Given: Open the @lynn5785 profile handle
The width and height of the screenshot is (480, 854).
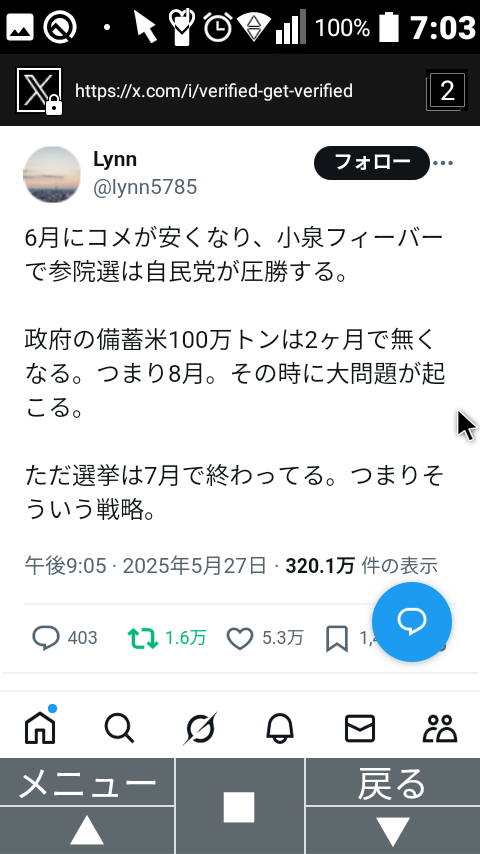Looking at the screenshot, I should (x=145, y=187).
